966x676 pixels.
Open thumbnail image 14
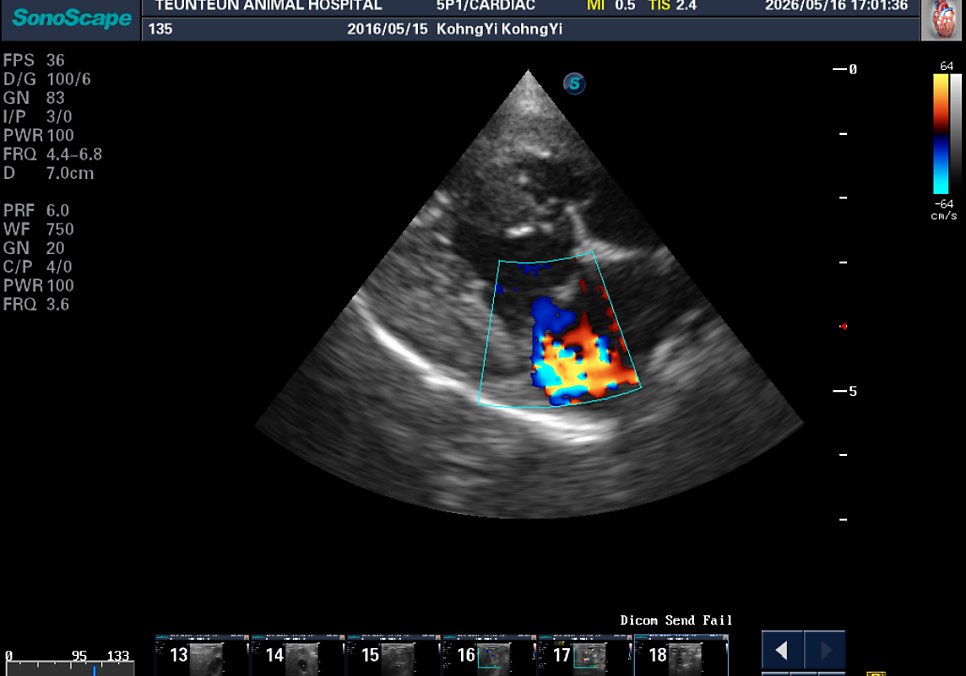click(298, 655)
